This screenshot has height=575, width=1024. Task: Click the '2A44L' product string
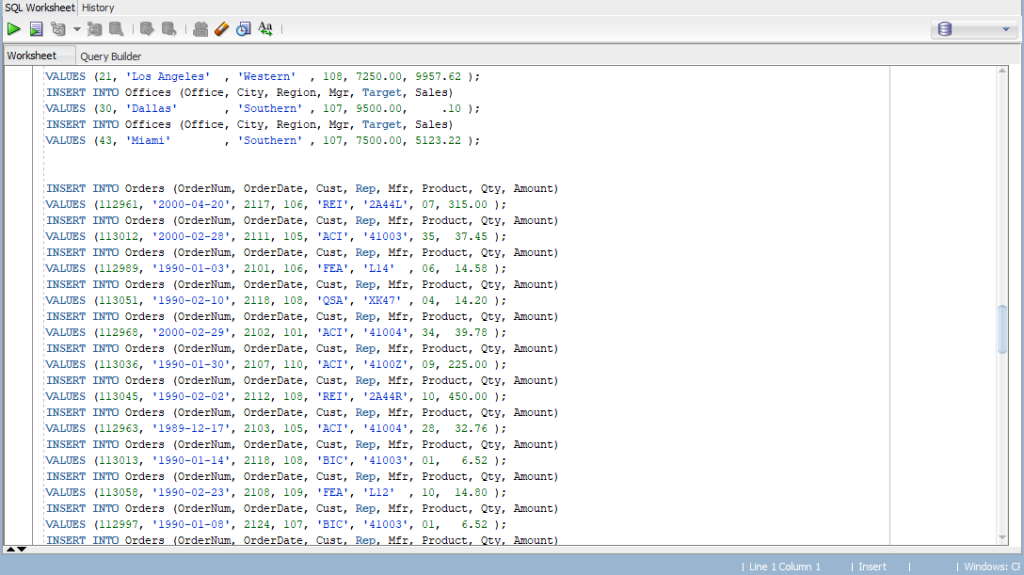click(x=385, y=205)
